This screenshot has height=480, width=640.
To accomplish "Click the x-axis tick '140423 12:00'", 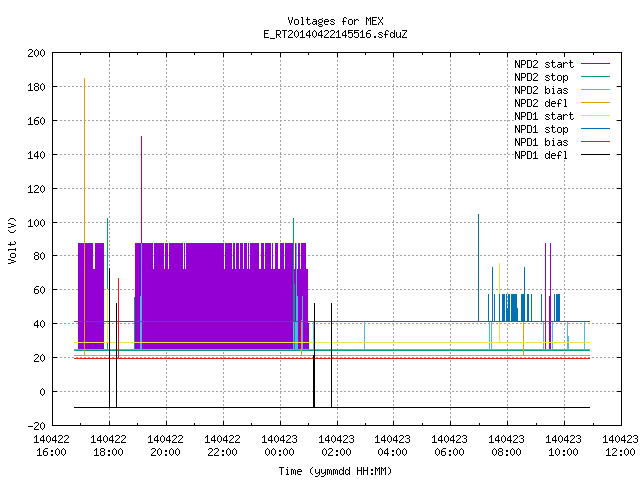I will click(620, 446).
